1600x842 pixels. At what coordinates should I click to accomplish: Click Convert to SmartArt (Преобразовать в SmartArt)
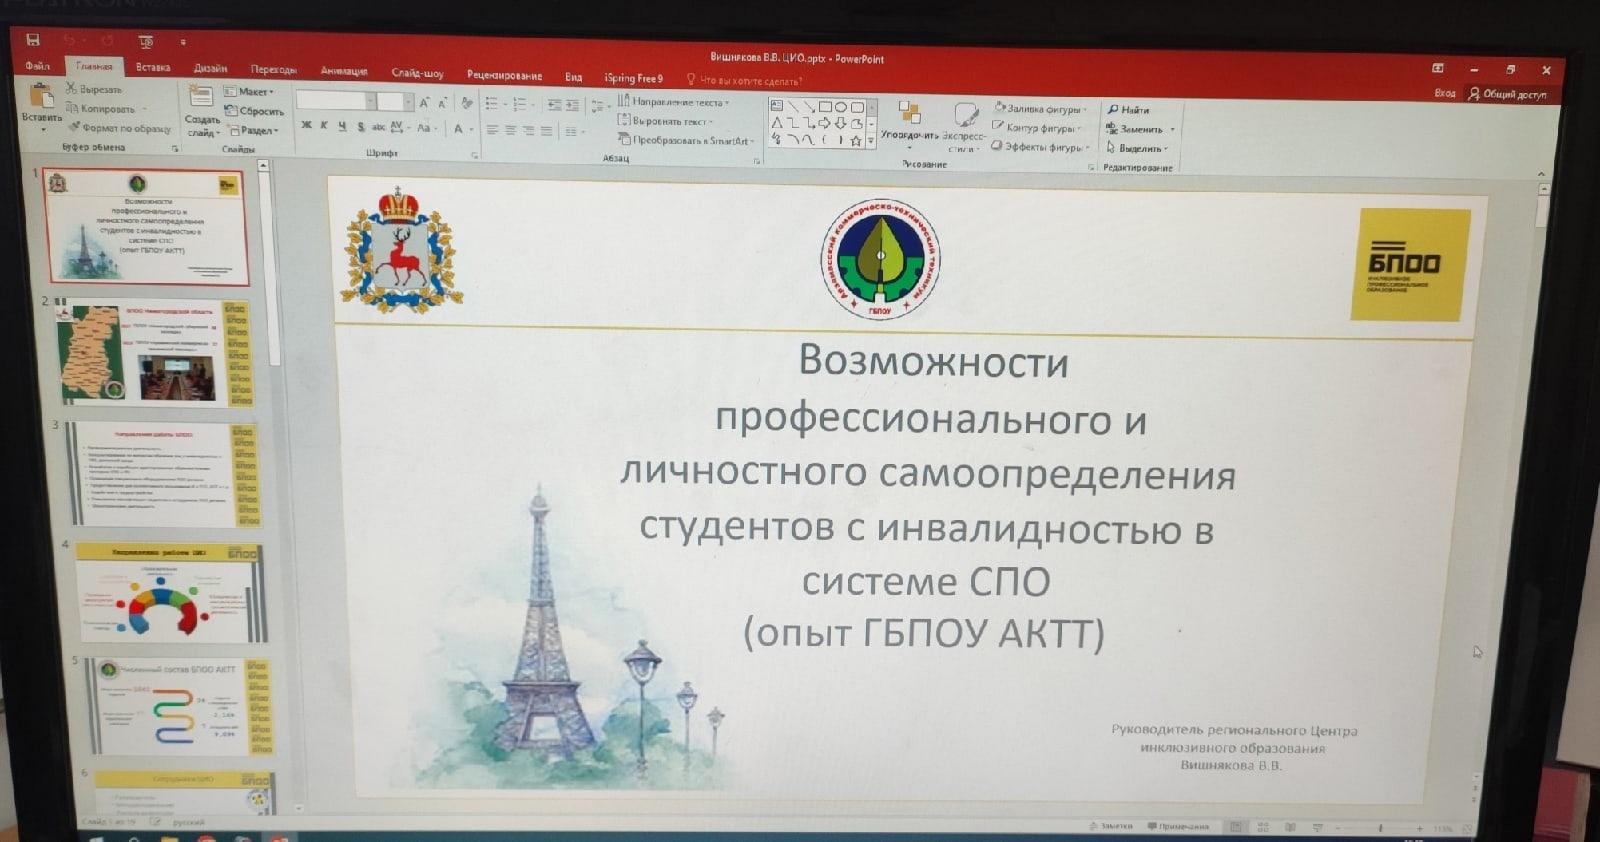[685, 140]
